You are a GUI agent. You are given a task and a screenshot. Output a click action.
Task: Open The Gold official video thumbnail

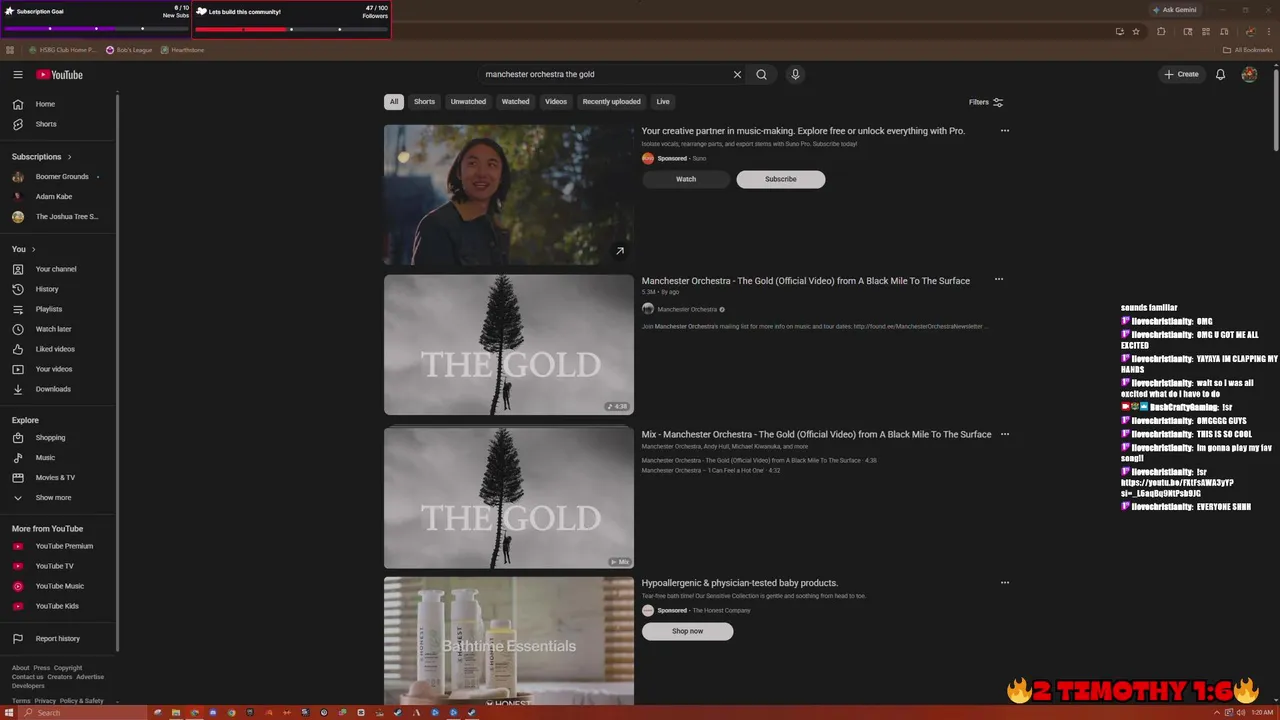(x=509, y=345)
